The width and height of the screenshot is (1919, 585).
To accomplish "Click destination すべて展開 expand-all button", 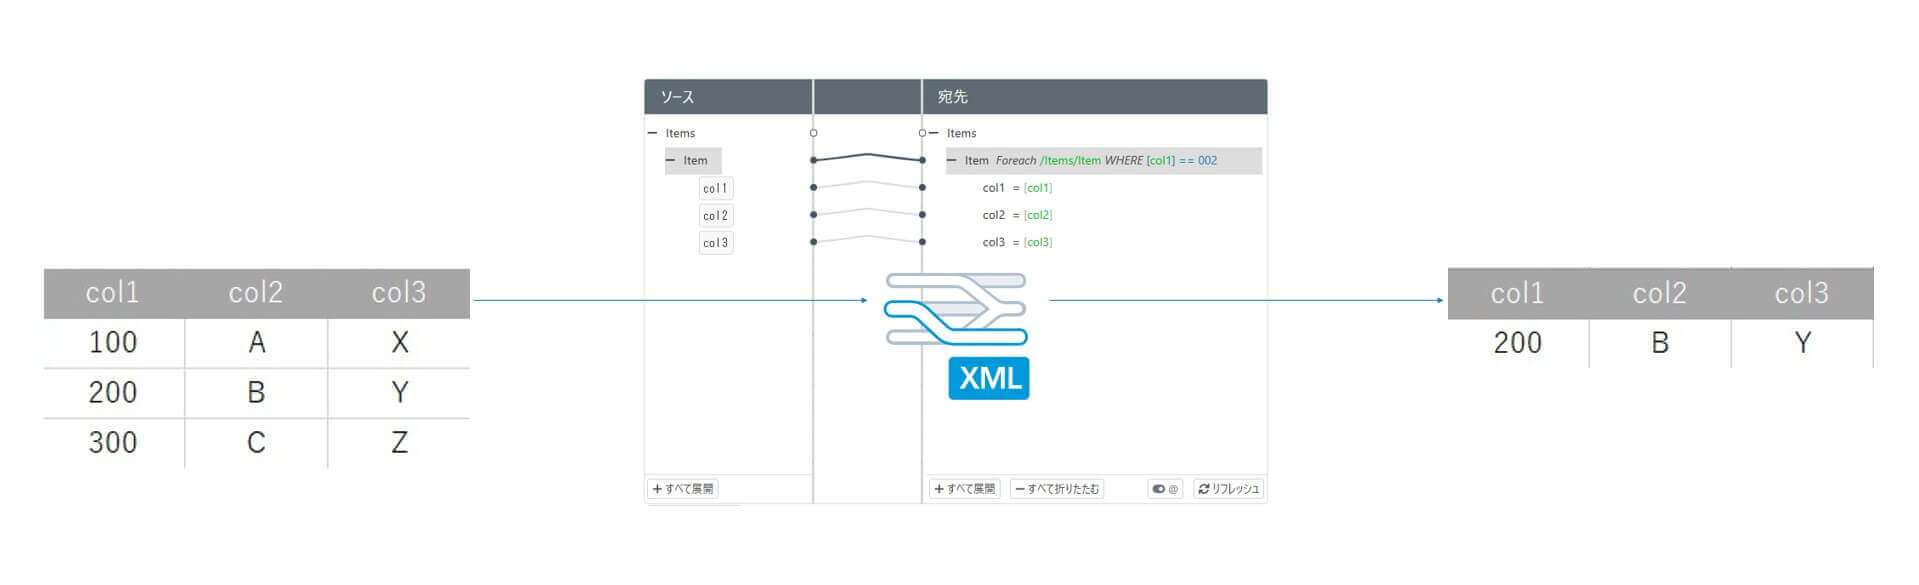I will [964, 489].
